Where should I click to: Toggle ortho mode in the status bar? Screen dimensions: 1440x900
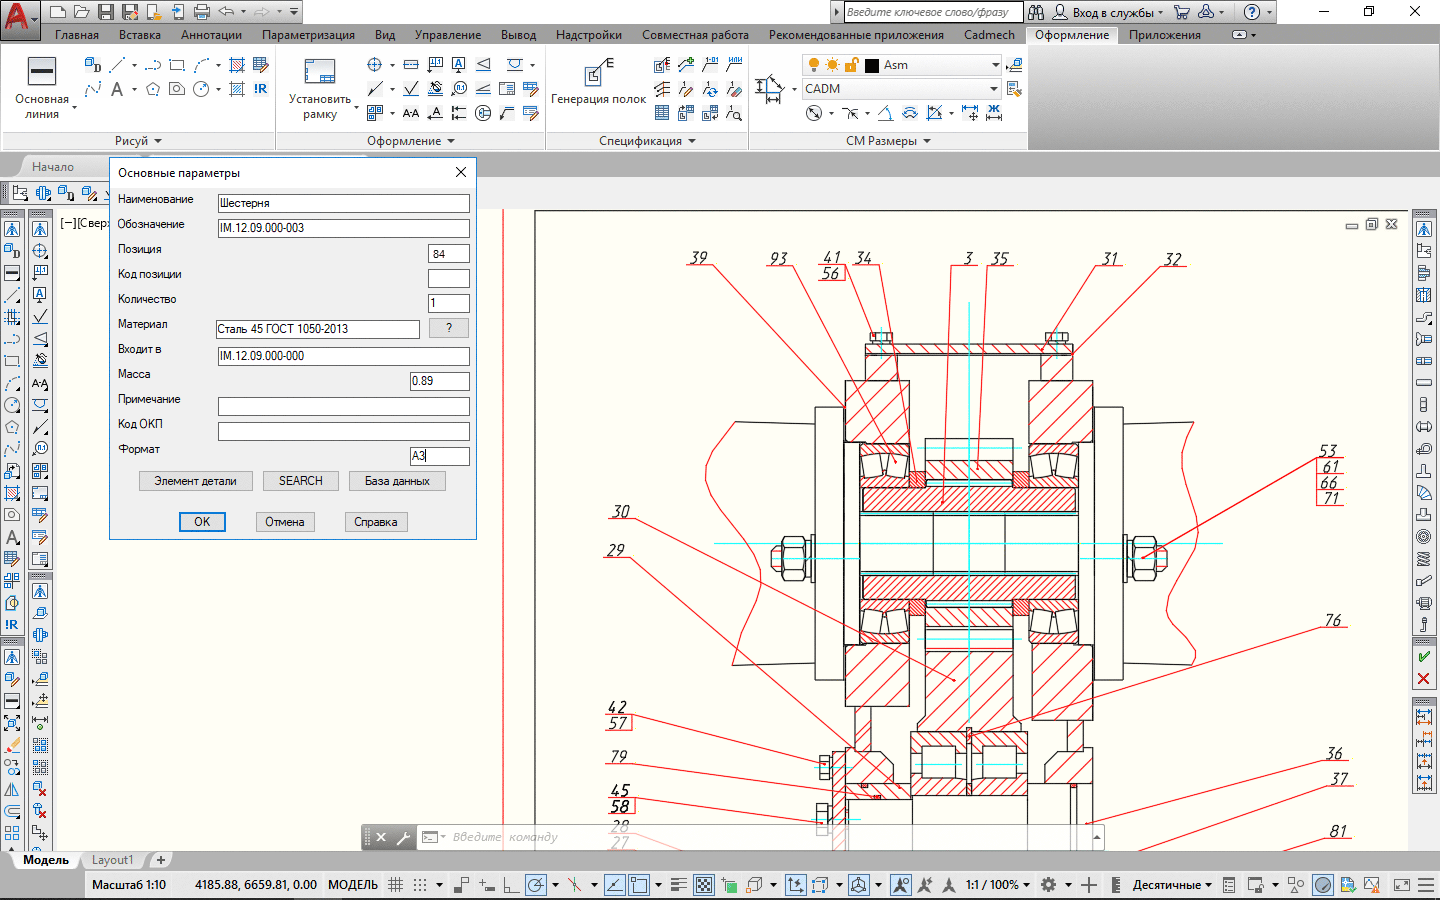click(x=510, y=885)
